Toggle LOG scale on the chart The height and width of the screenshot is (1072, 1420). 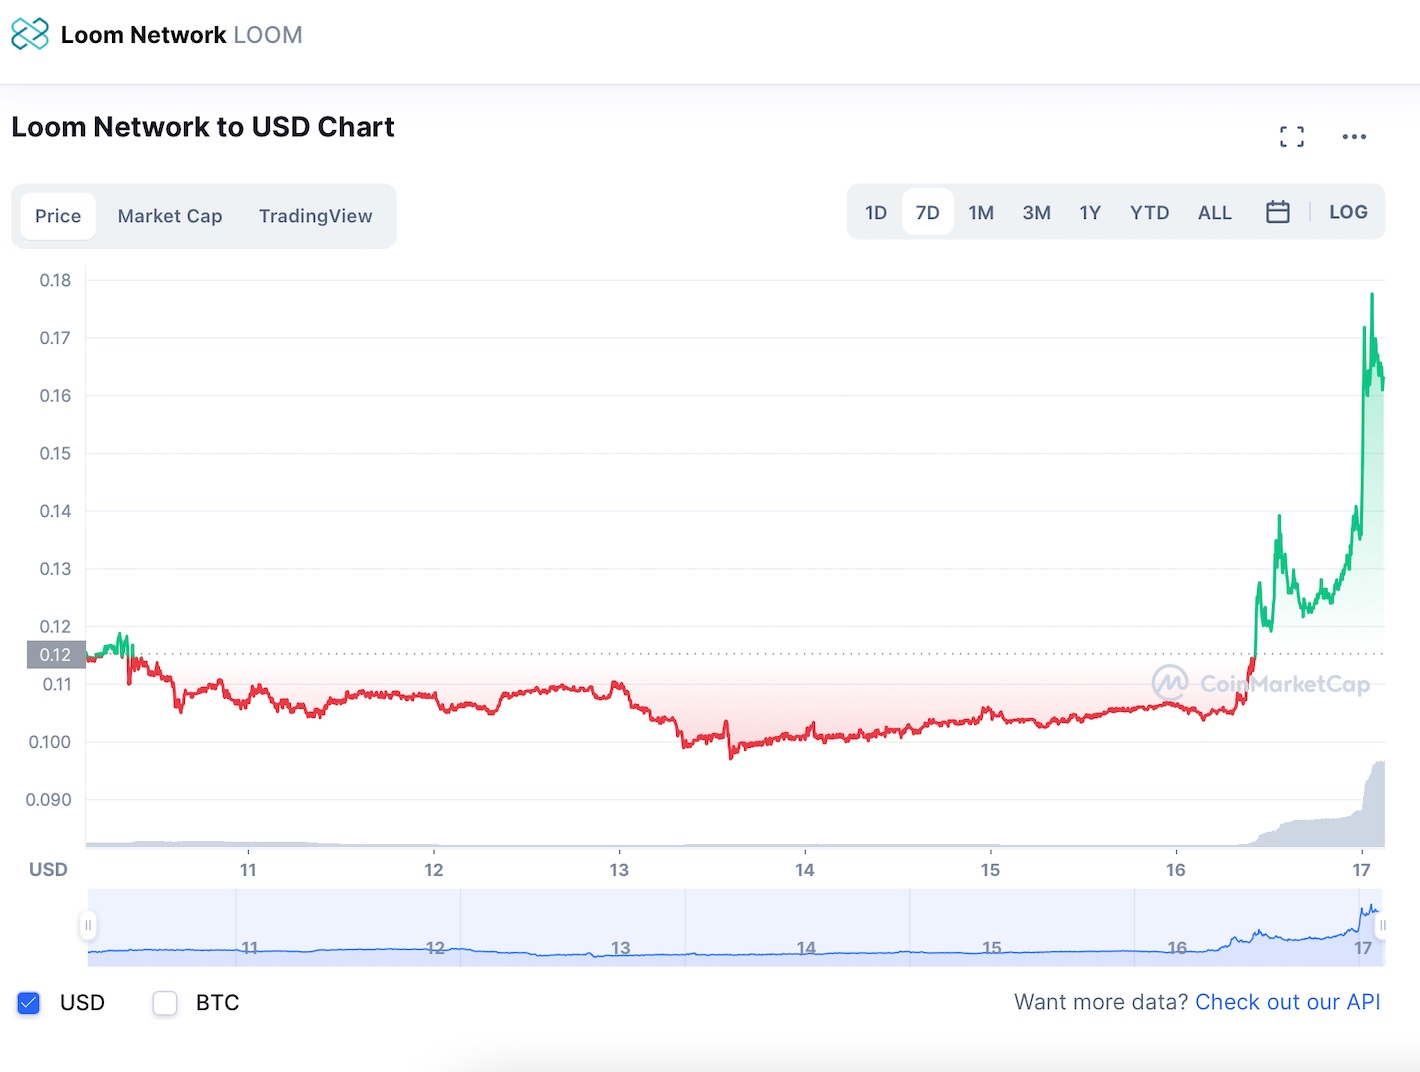tap(1348, 212)
